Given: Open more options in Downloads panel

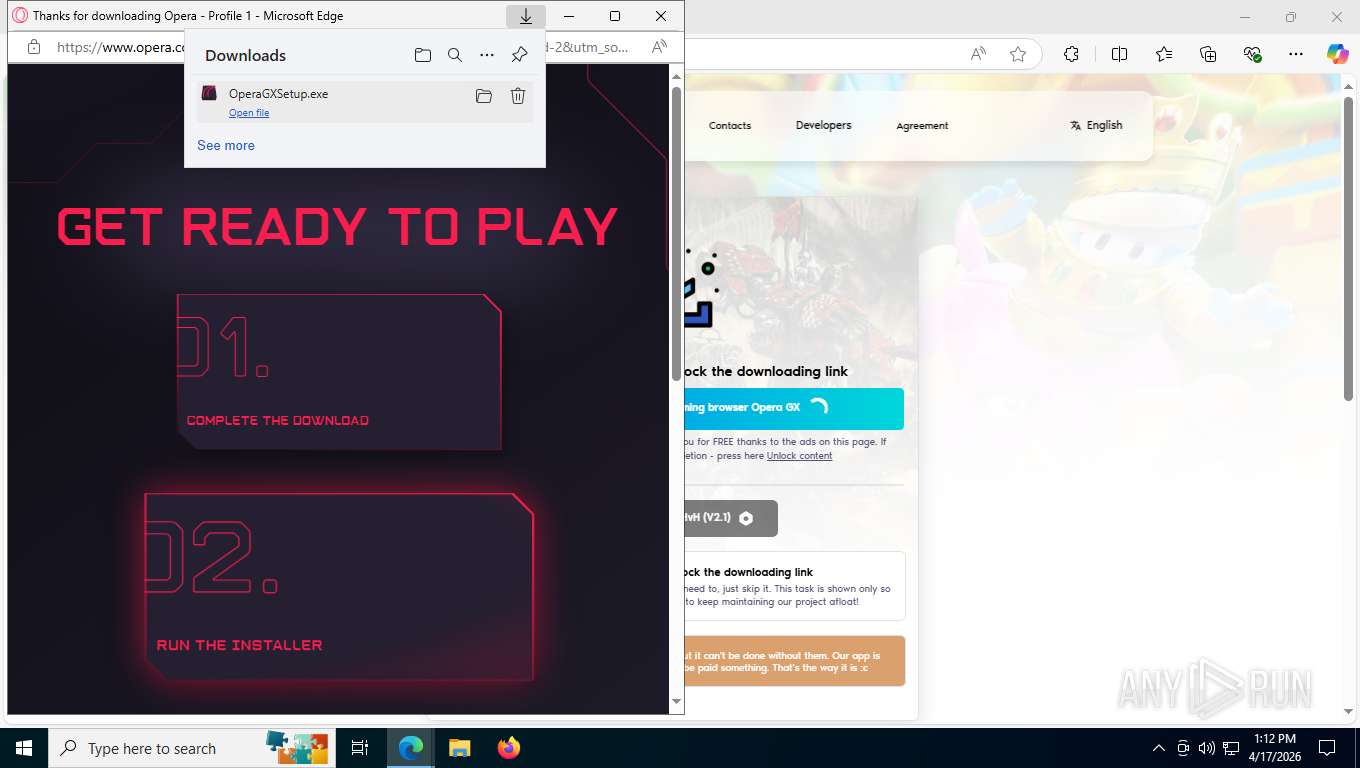Looking at the screenshot, I should pos(487,55).
